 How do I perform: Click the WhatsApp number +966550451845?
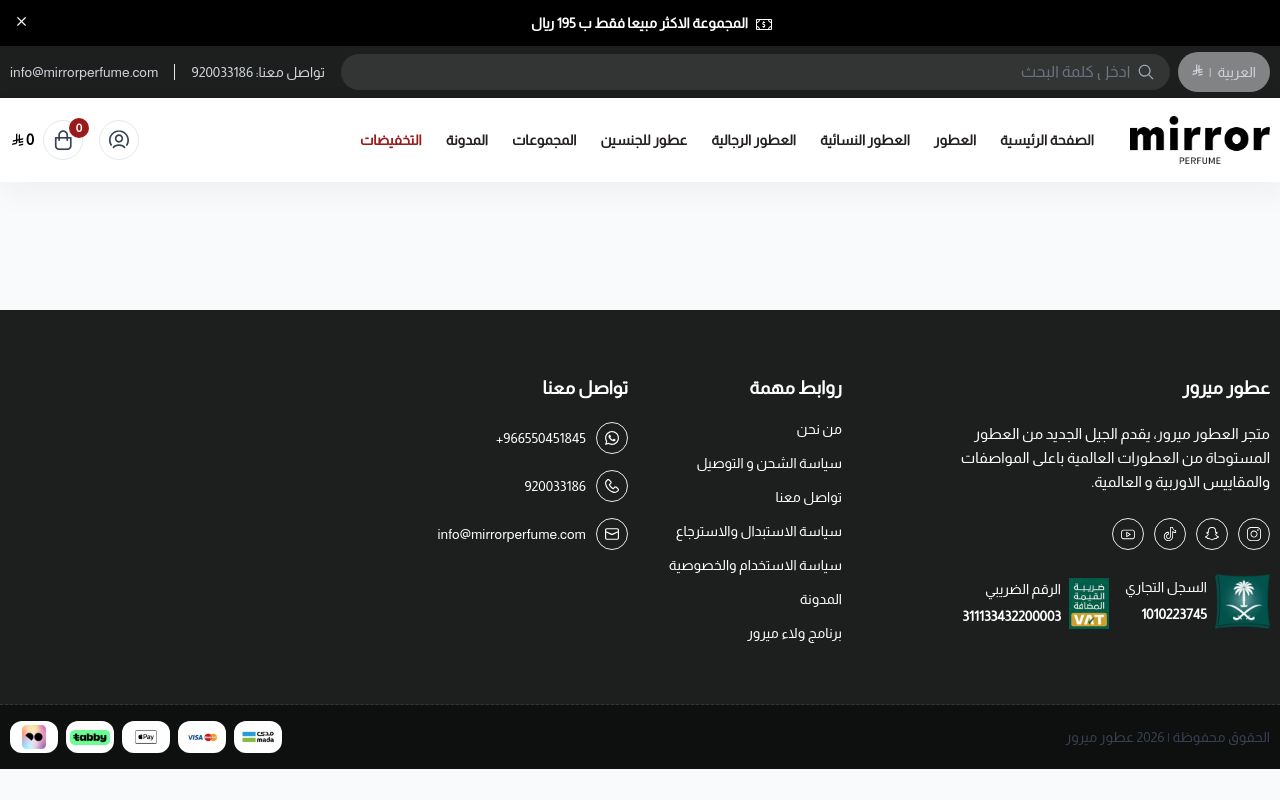click(x=541, y=438)
